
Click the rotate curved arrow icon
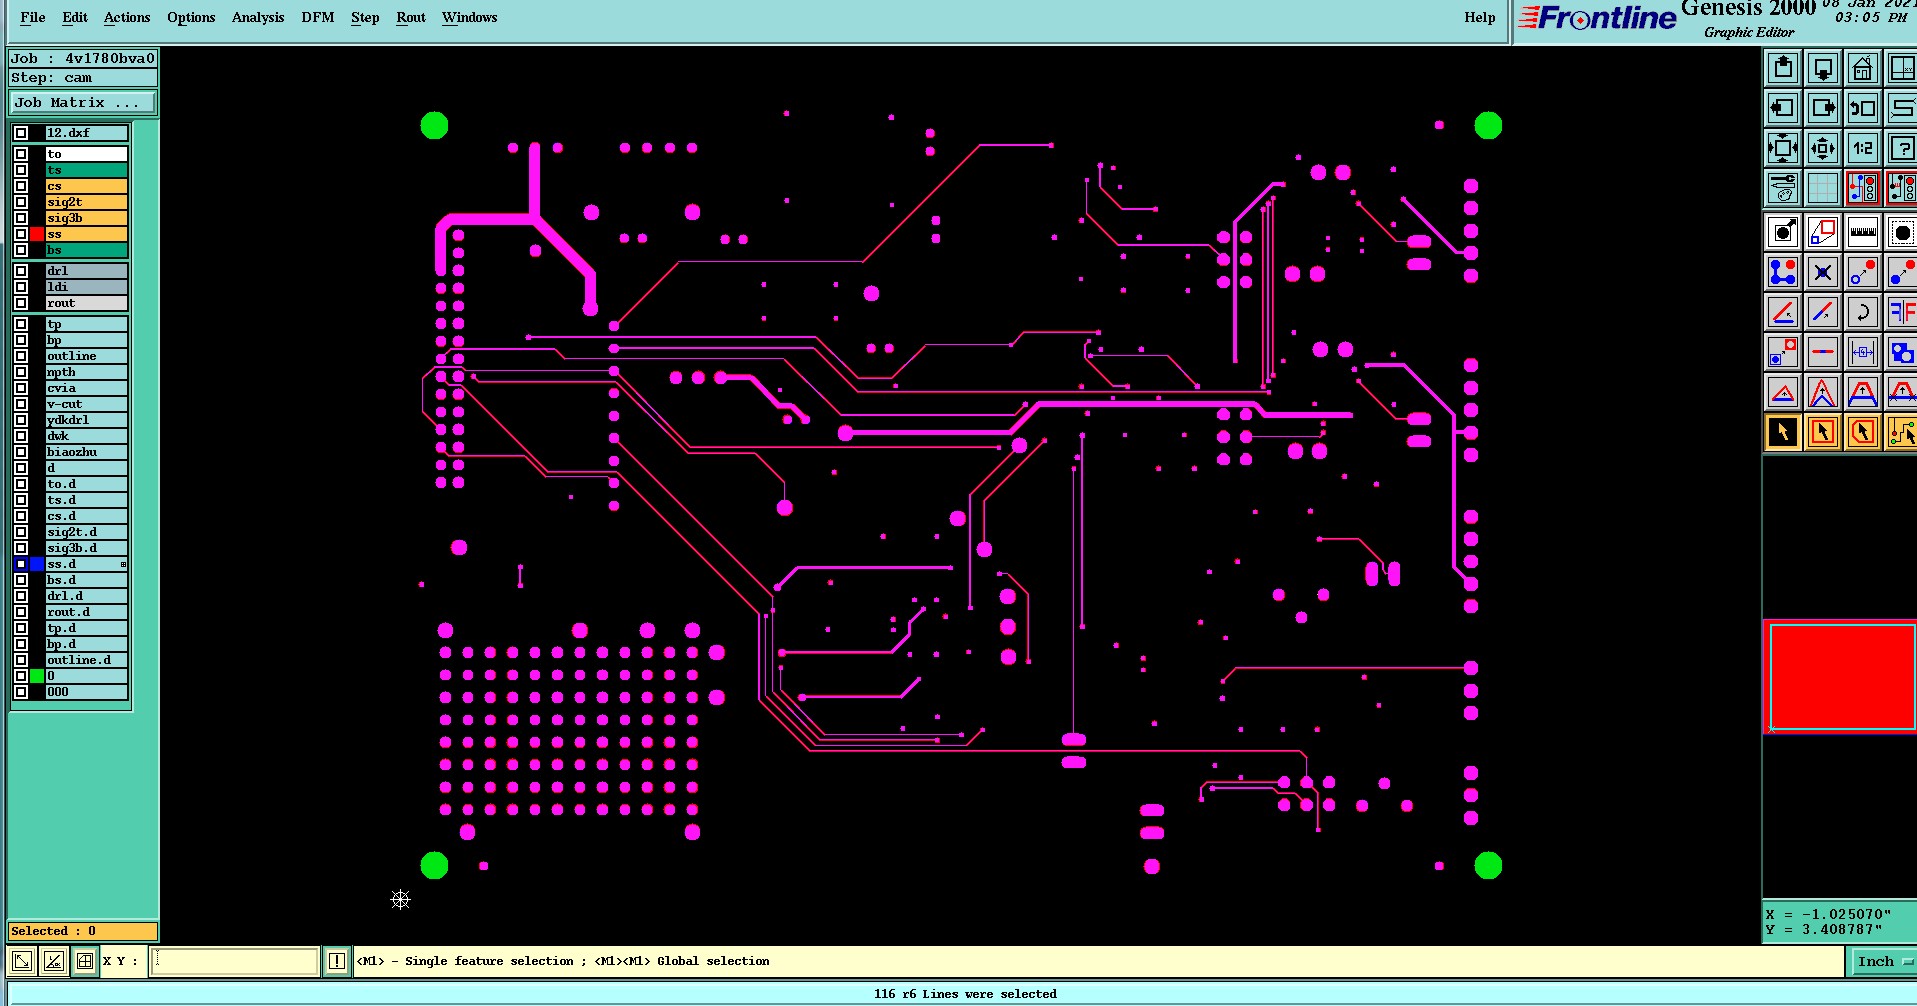(1863, 312)
